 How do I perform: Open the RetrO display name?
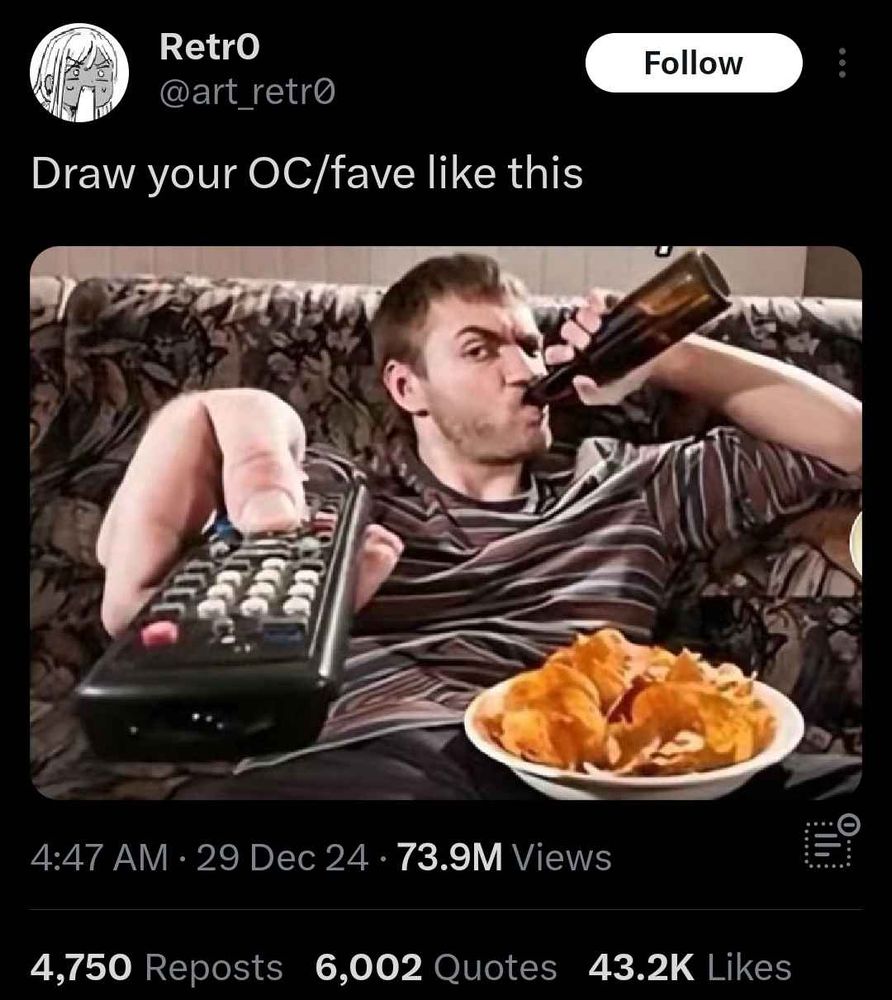(210, 47)
